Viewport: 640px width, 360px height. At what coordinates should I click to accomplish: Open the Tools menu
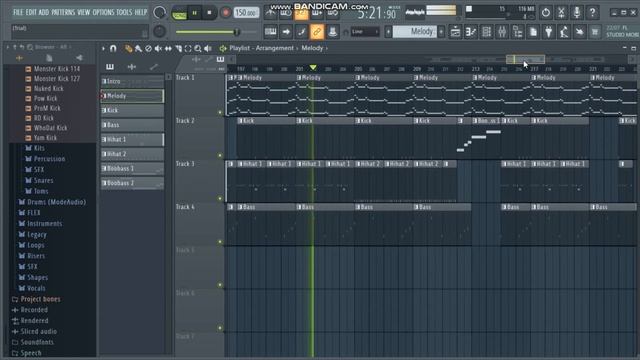[124, 12]
